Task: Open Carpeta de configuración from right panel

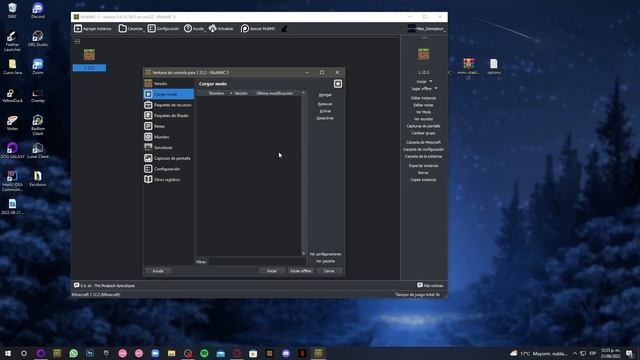Action: pos(423,149)
